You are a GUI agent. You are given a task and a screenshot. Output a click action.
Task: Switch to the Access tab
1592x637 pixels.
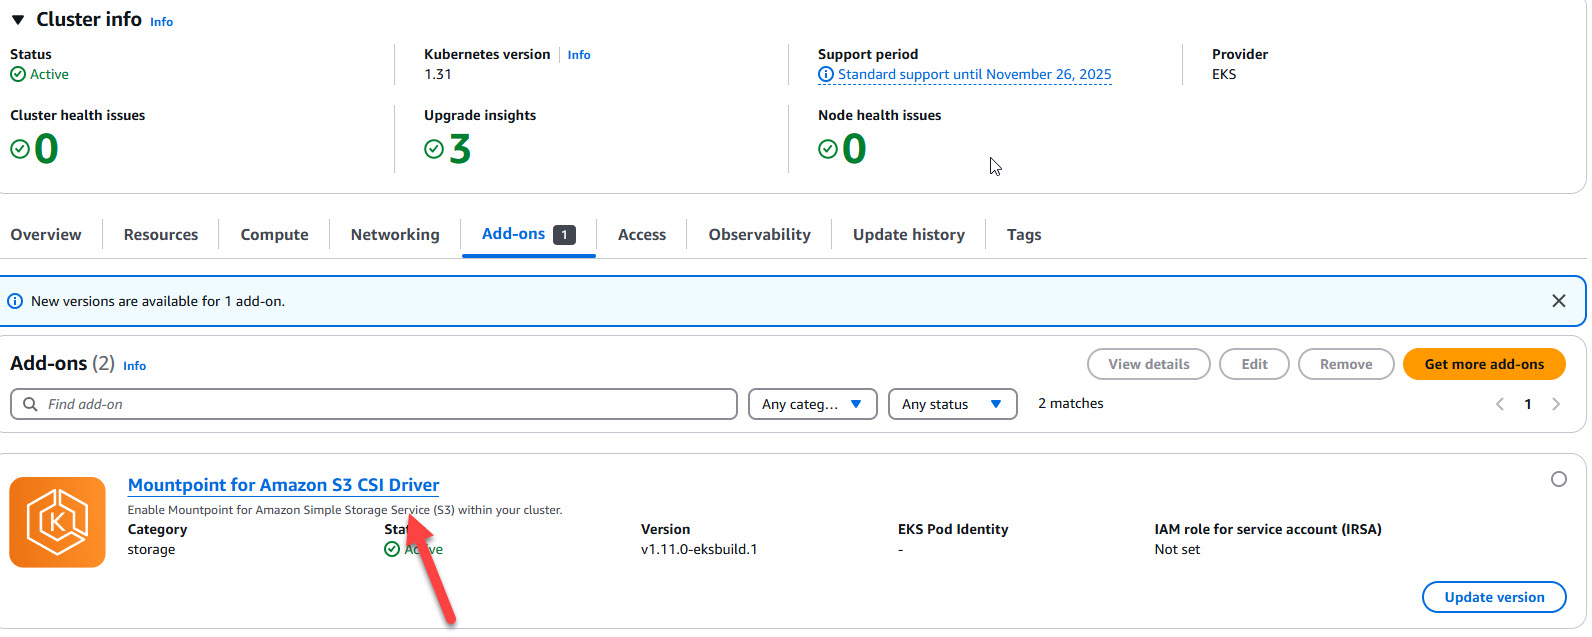642,234
